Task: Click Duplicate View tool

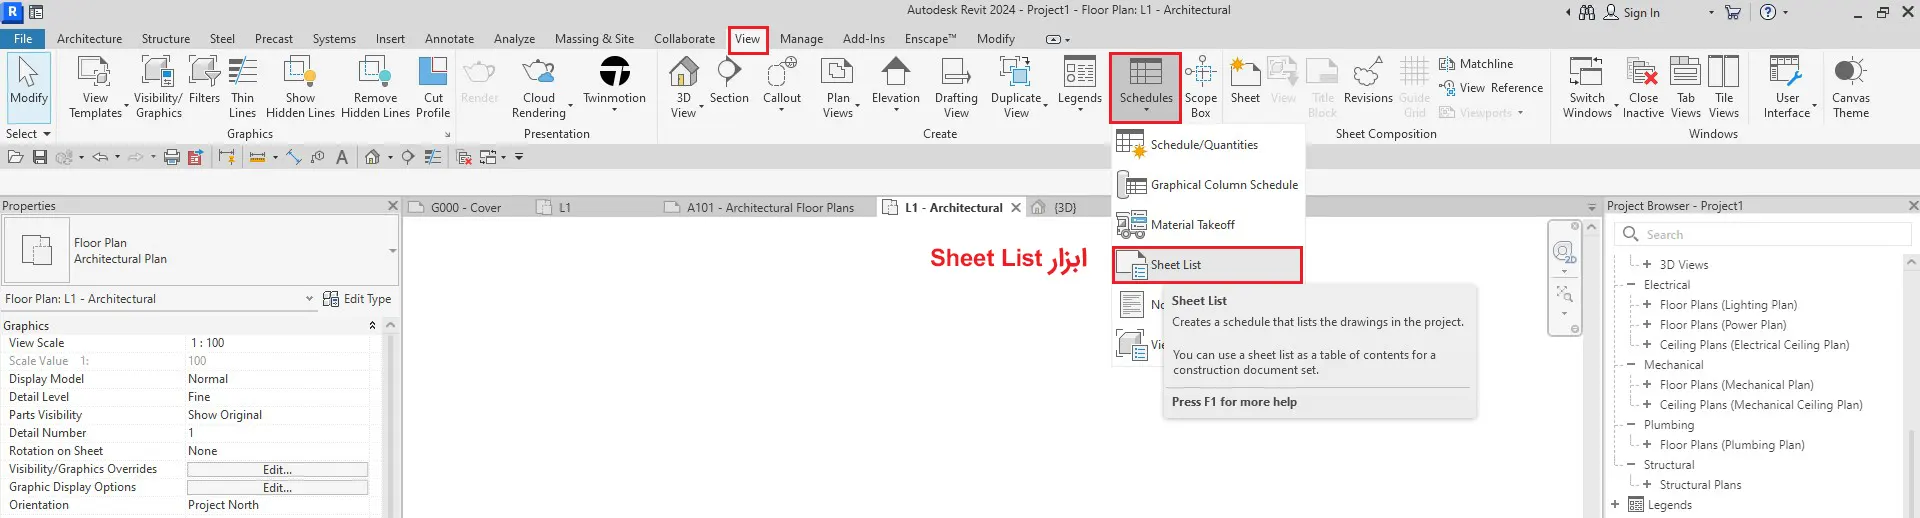Action: point(1017,88)
